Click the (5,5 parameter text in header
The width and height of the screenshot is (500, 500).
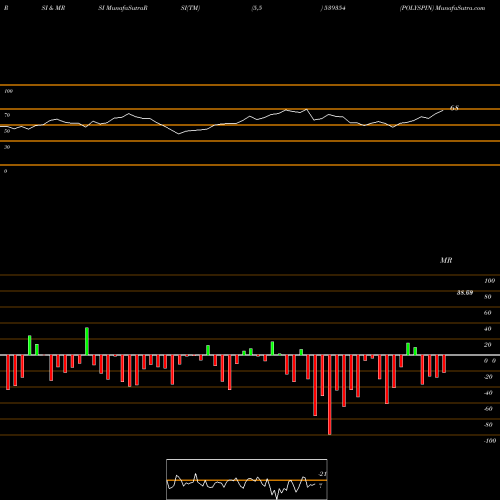pos(257,8)
